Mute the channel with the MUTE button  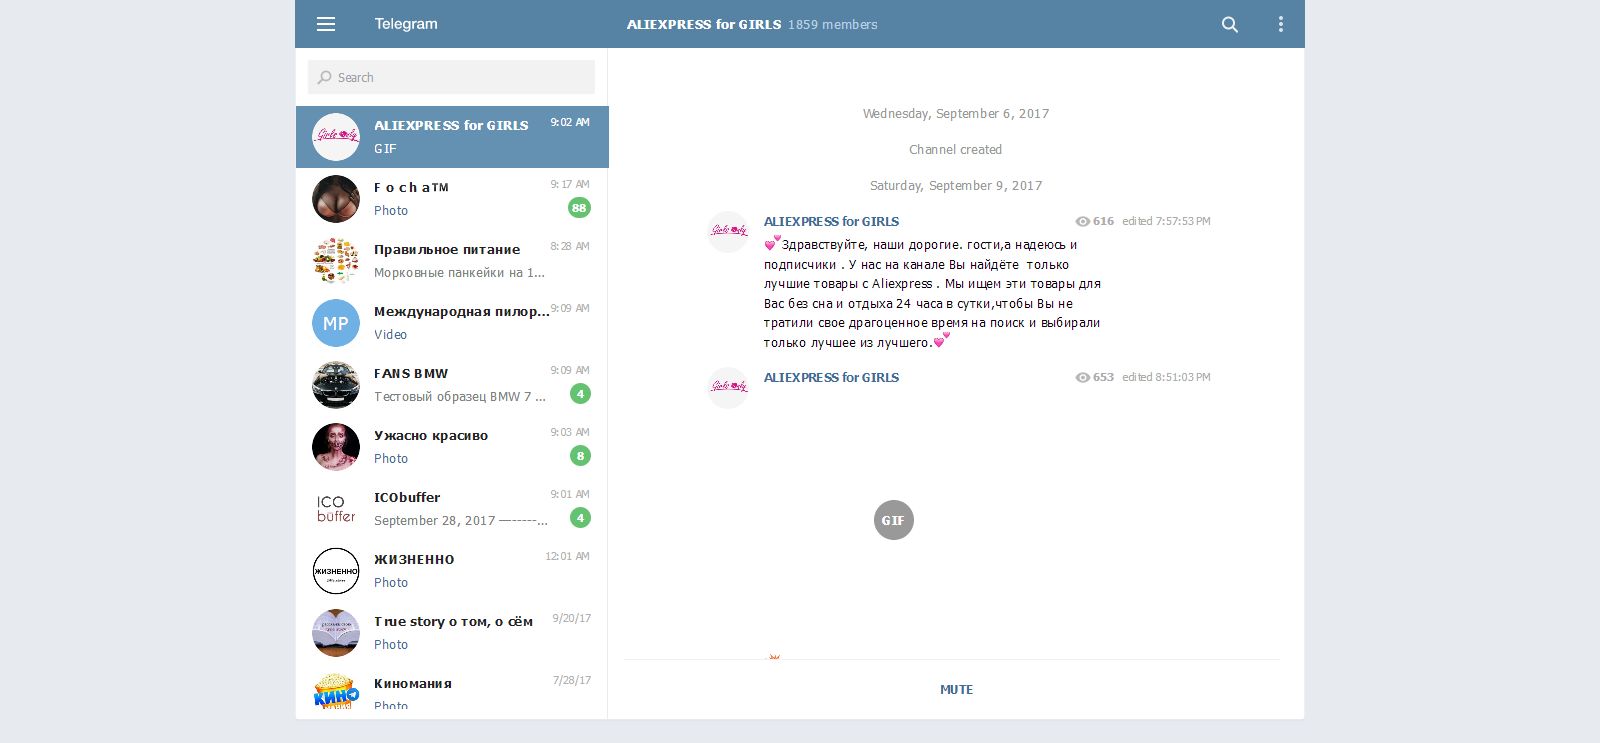tap(956, 690)
